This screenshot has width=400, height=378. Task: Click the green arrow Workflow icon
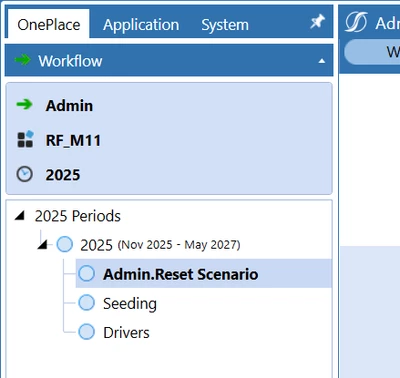22,60
